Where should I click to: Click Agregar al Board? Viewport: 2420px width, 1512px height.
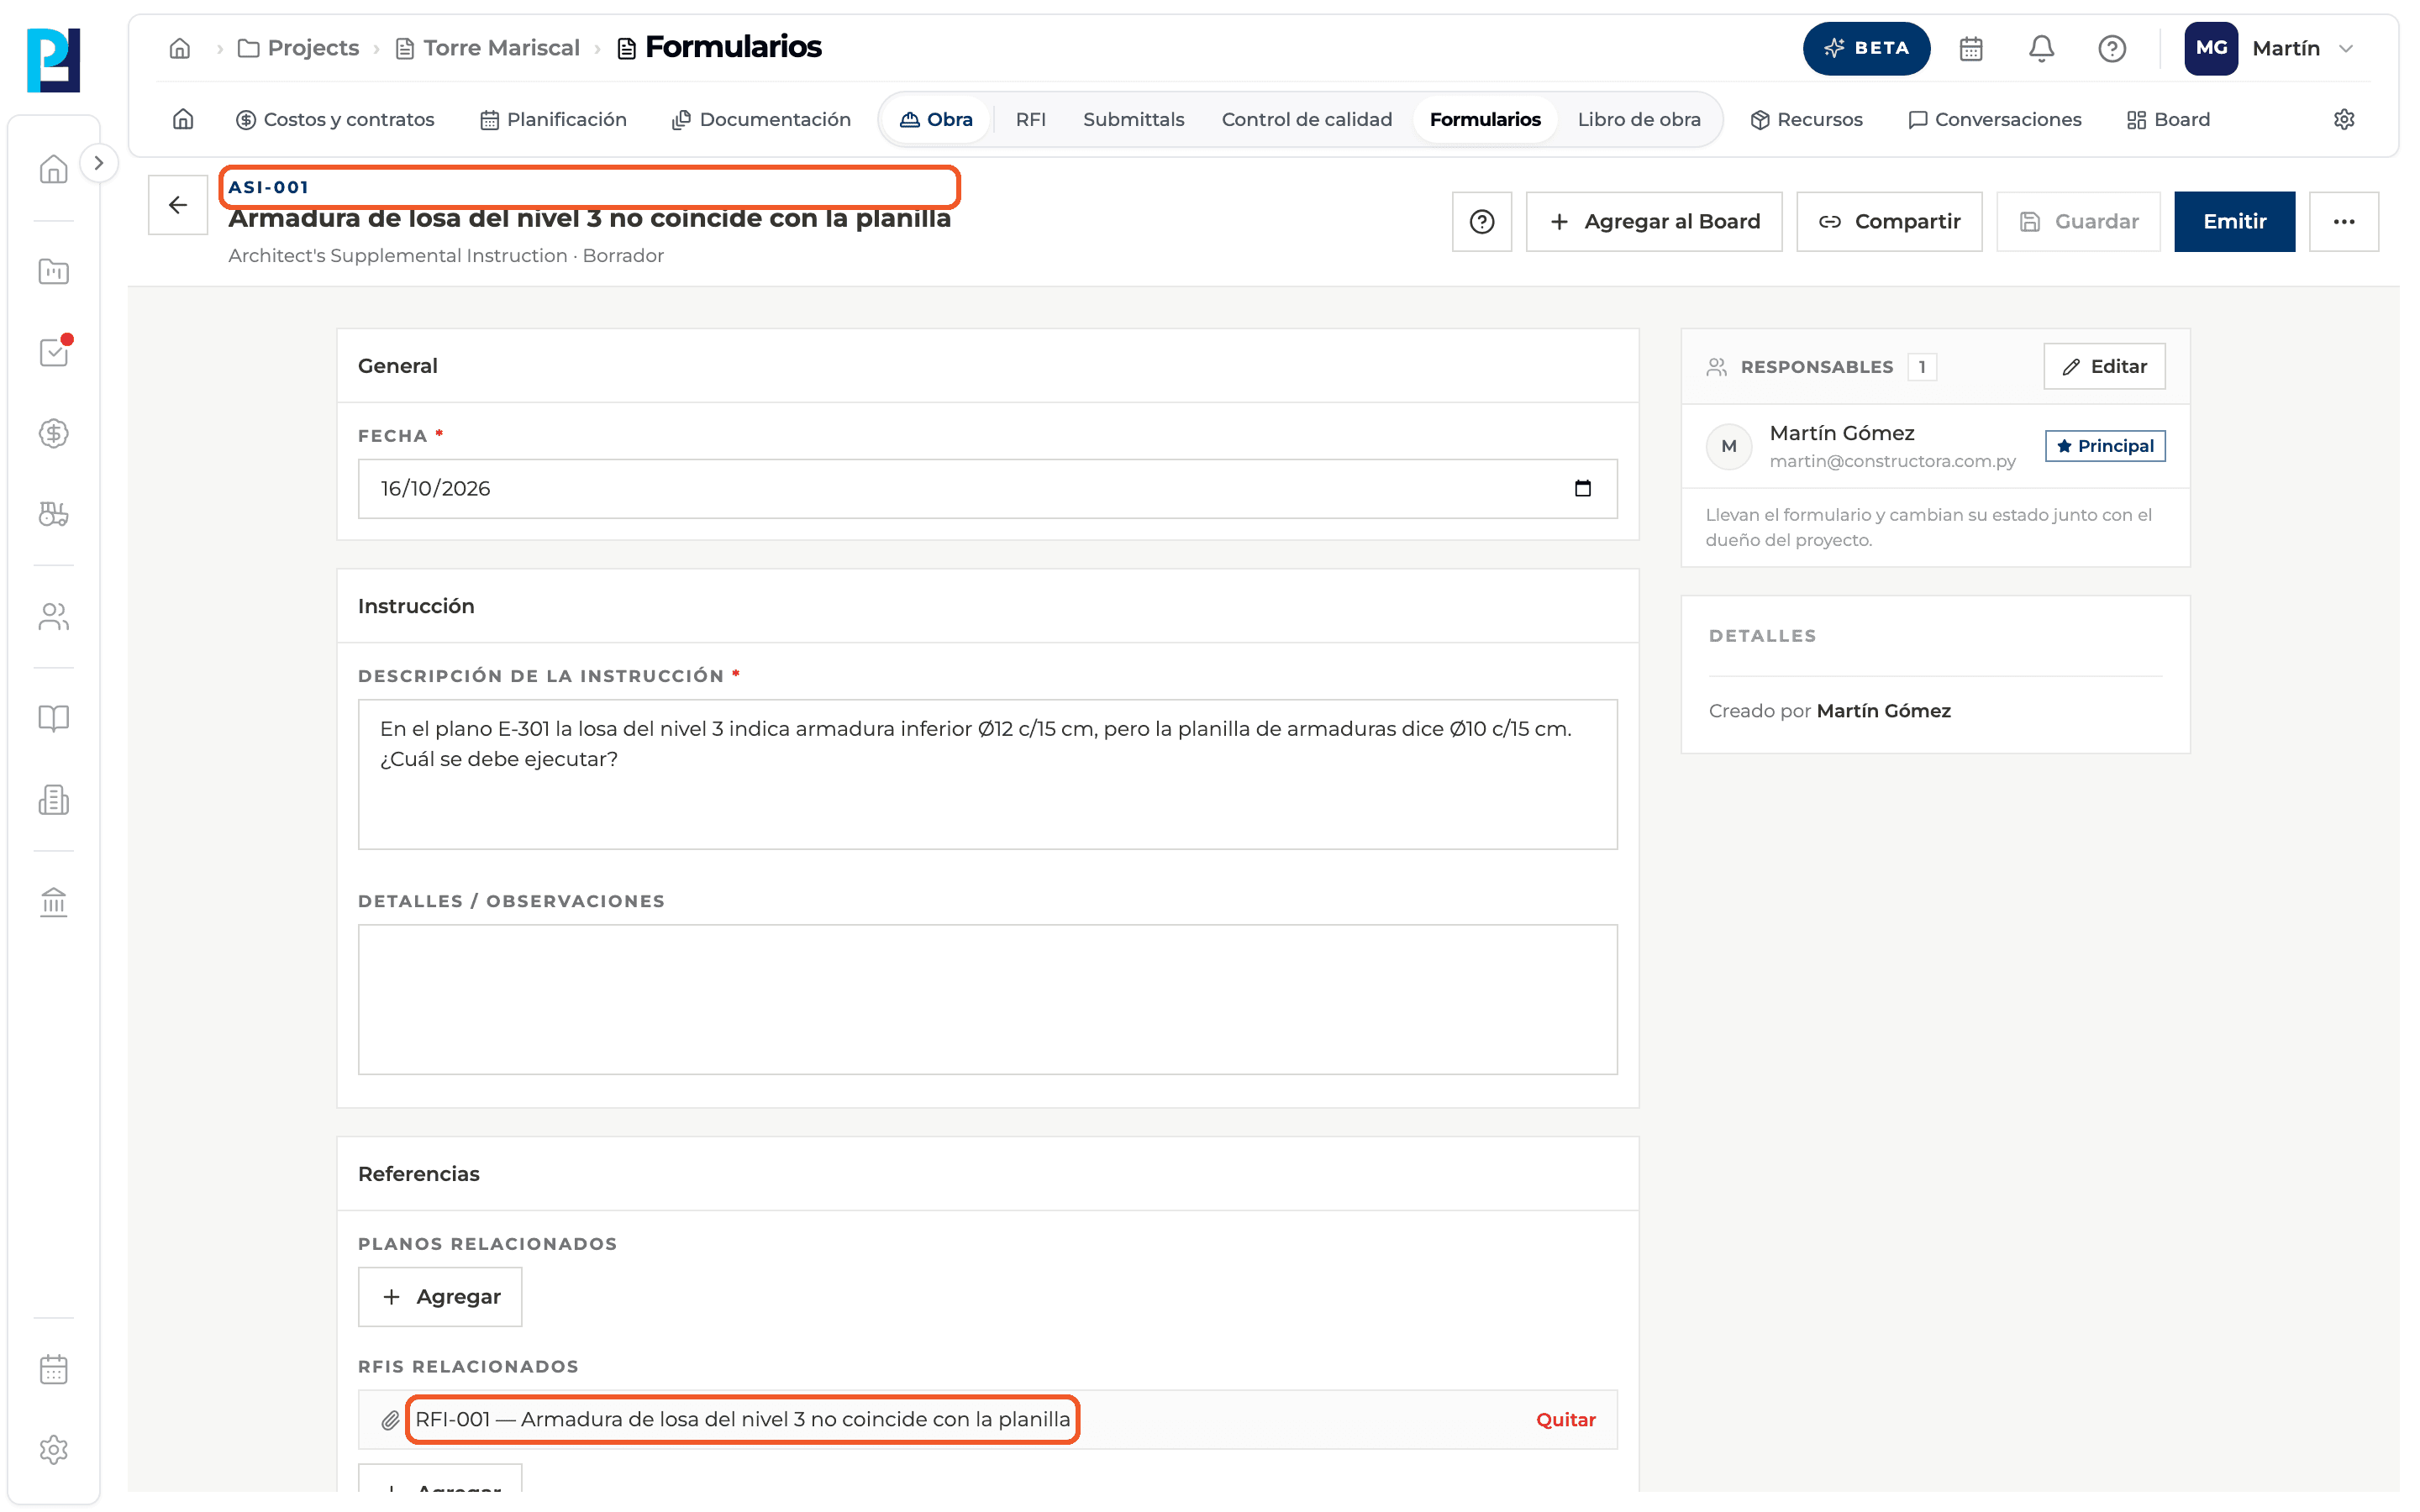coord(1653,221)
